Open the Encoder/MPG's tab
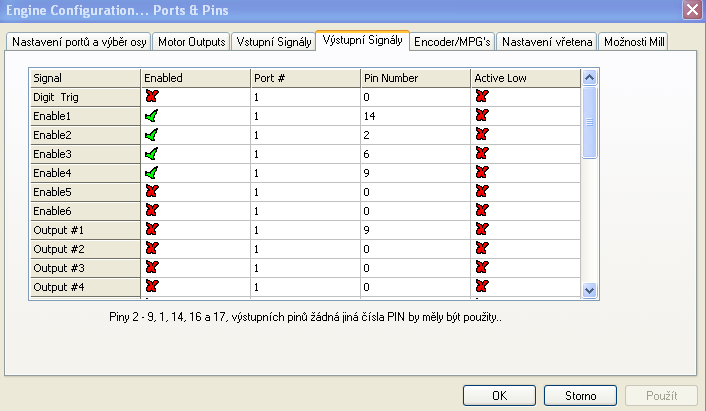 point(452,42)
